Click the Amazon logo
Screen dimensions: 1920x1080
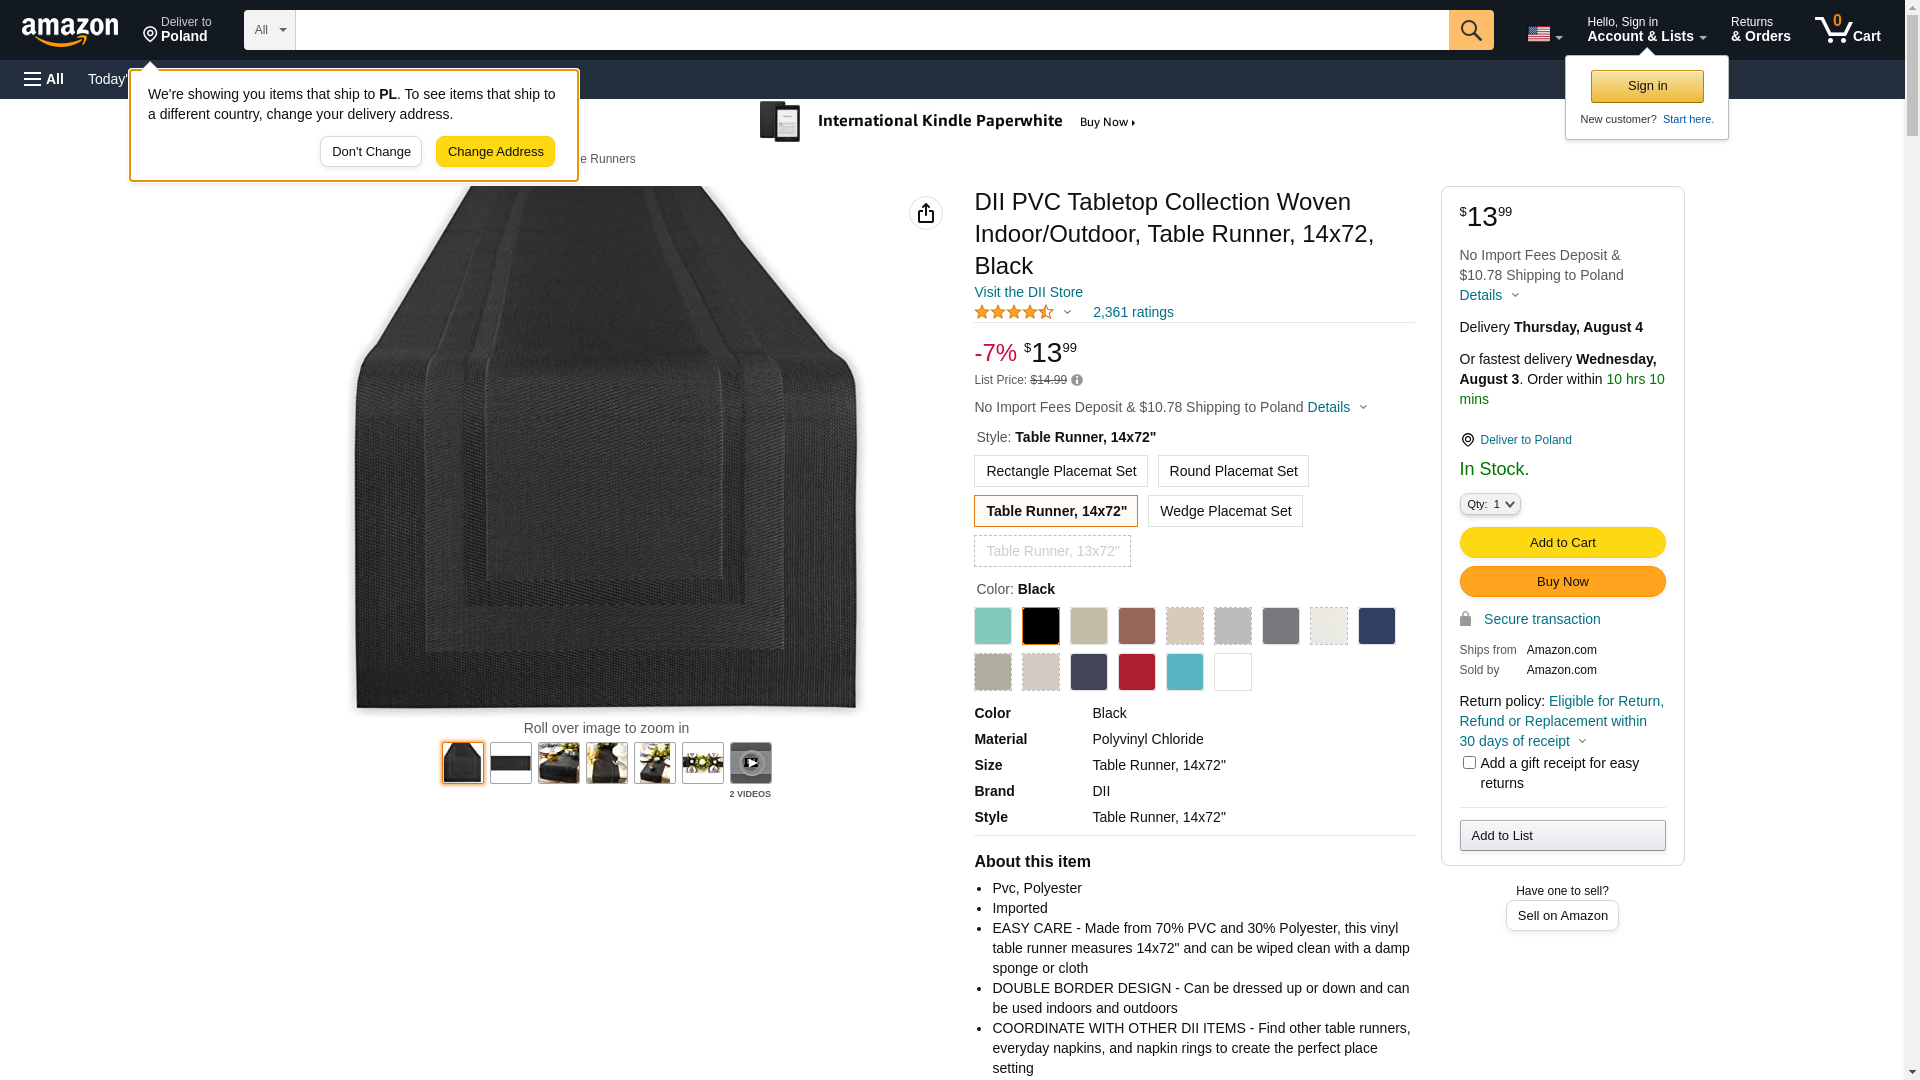tap(70, 31)
